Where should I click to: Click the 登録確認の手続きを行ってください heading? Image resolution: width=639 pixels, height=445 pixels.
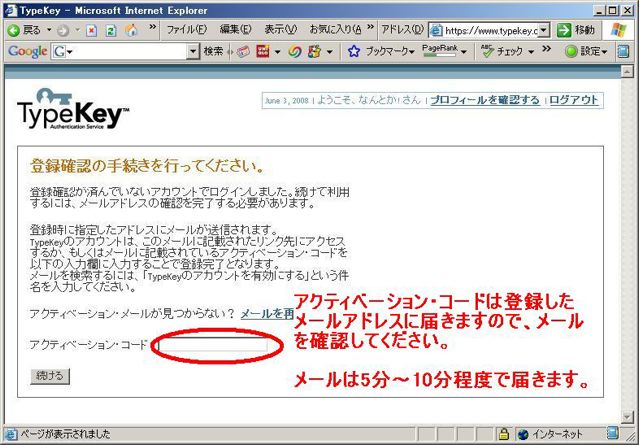pyautogui.click(x=148, y=166)
